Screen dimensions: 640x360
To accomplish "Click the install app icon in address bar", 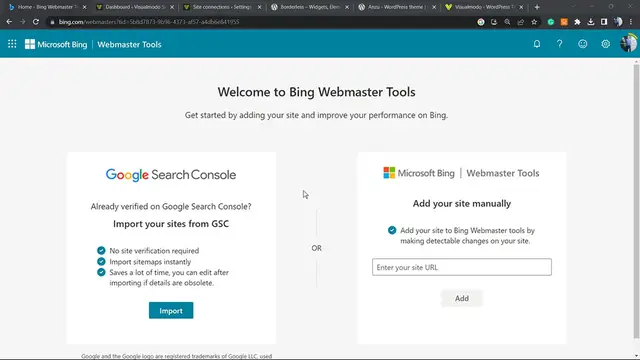I will click(x=494, y=22).
